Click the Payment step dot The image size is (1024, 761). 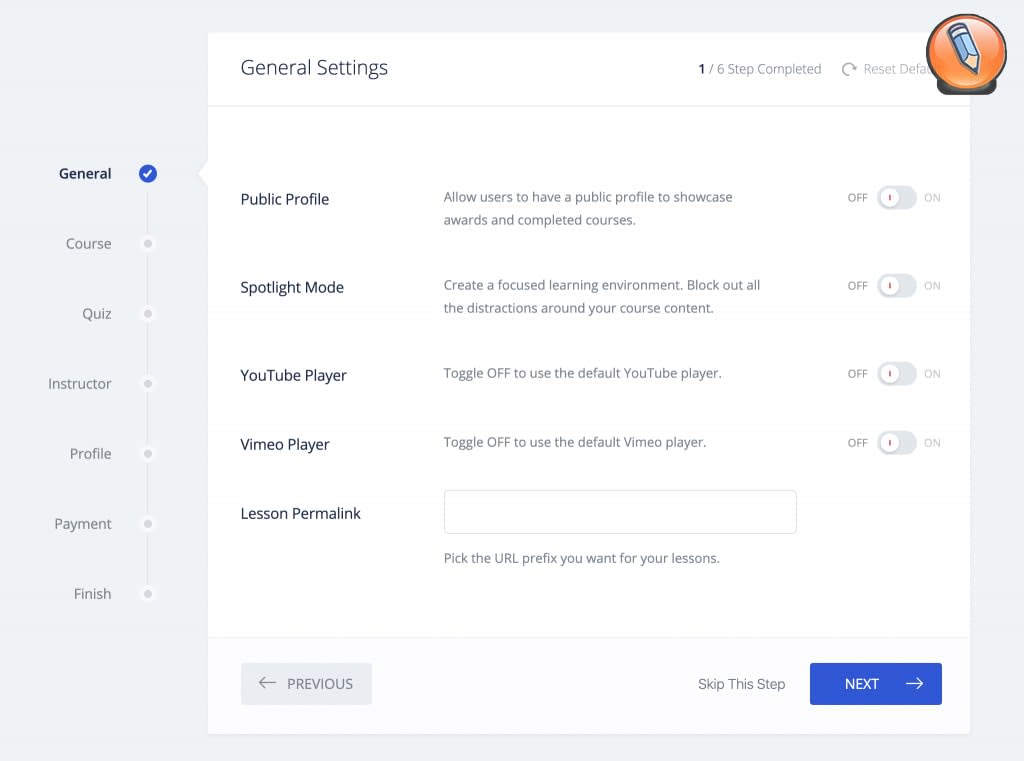[x=148, y=524]
